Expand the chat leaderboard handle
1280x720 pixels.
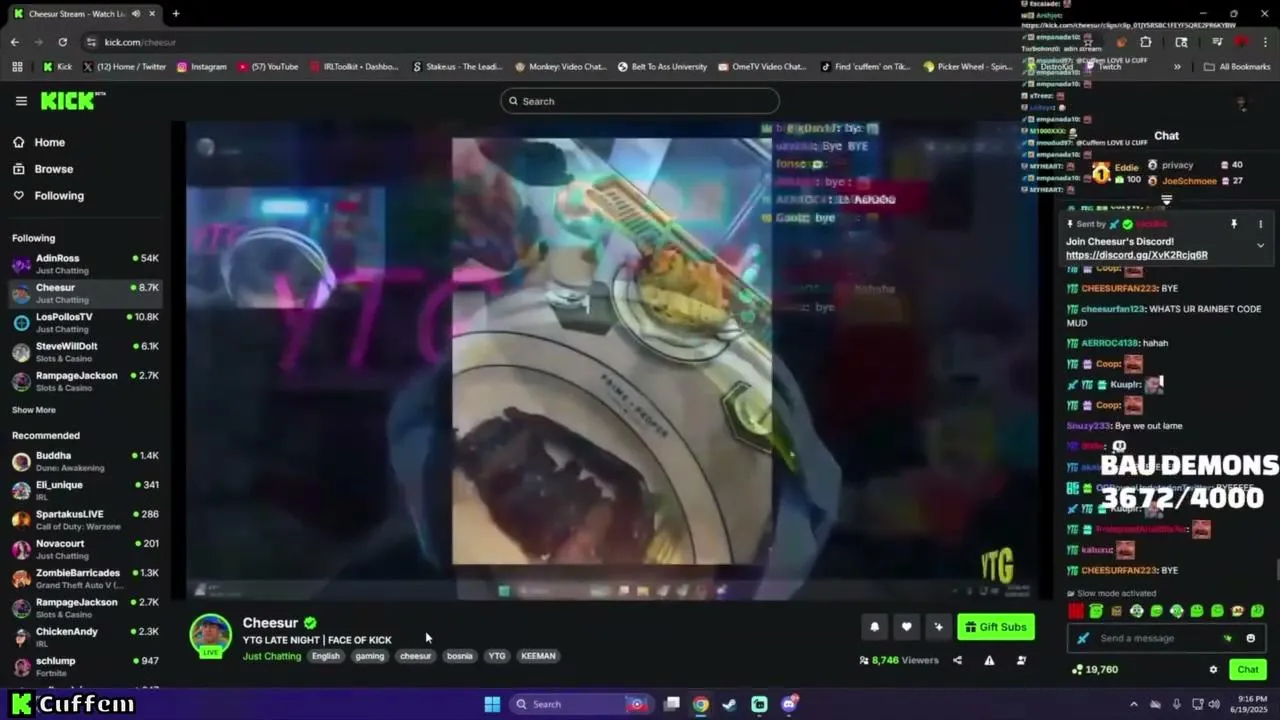(1166, 200)
